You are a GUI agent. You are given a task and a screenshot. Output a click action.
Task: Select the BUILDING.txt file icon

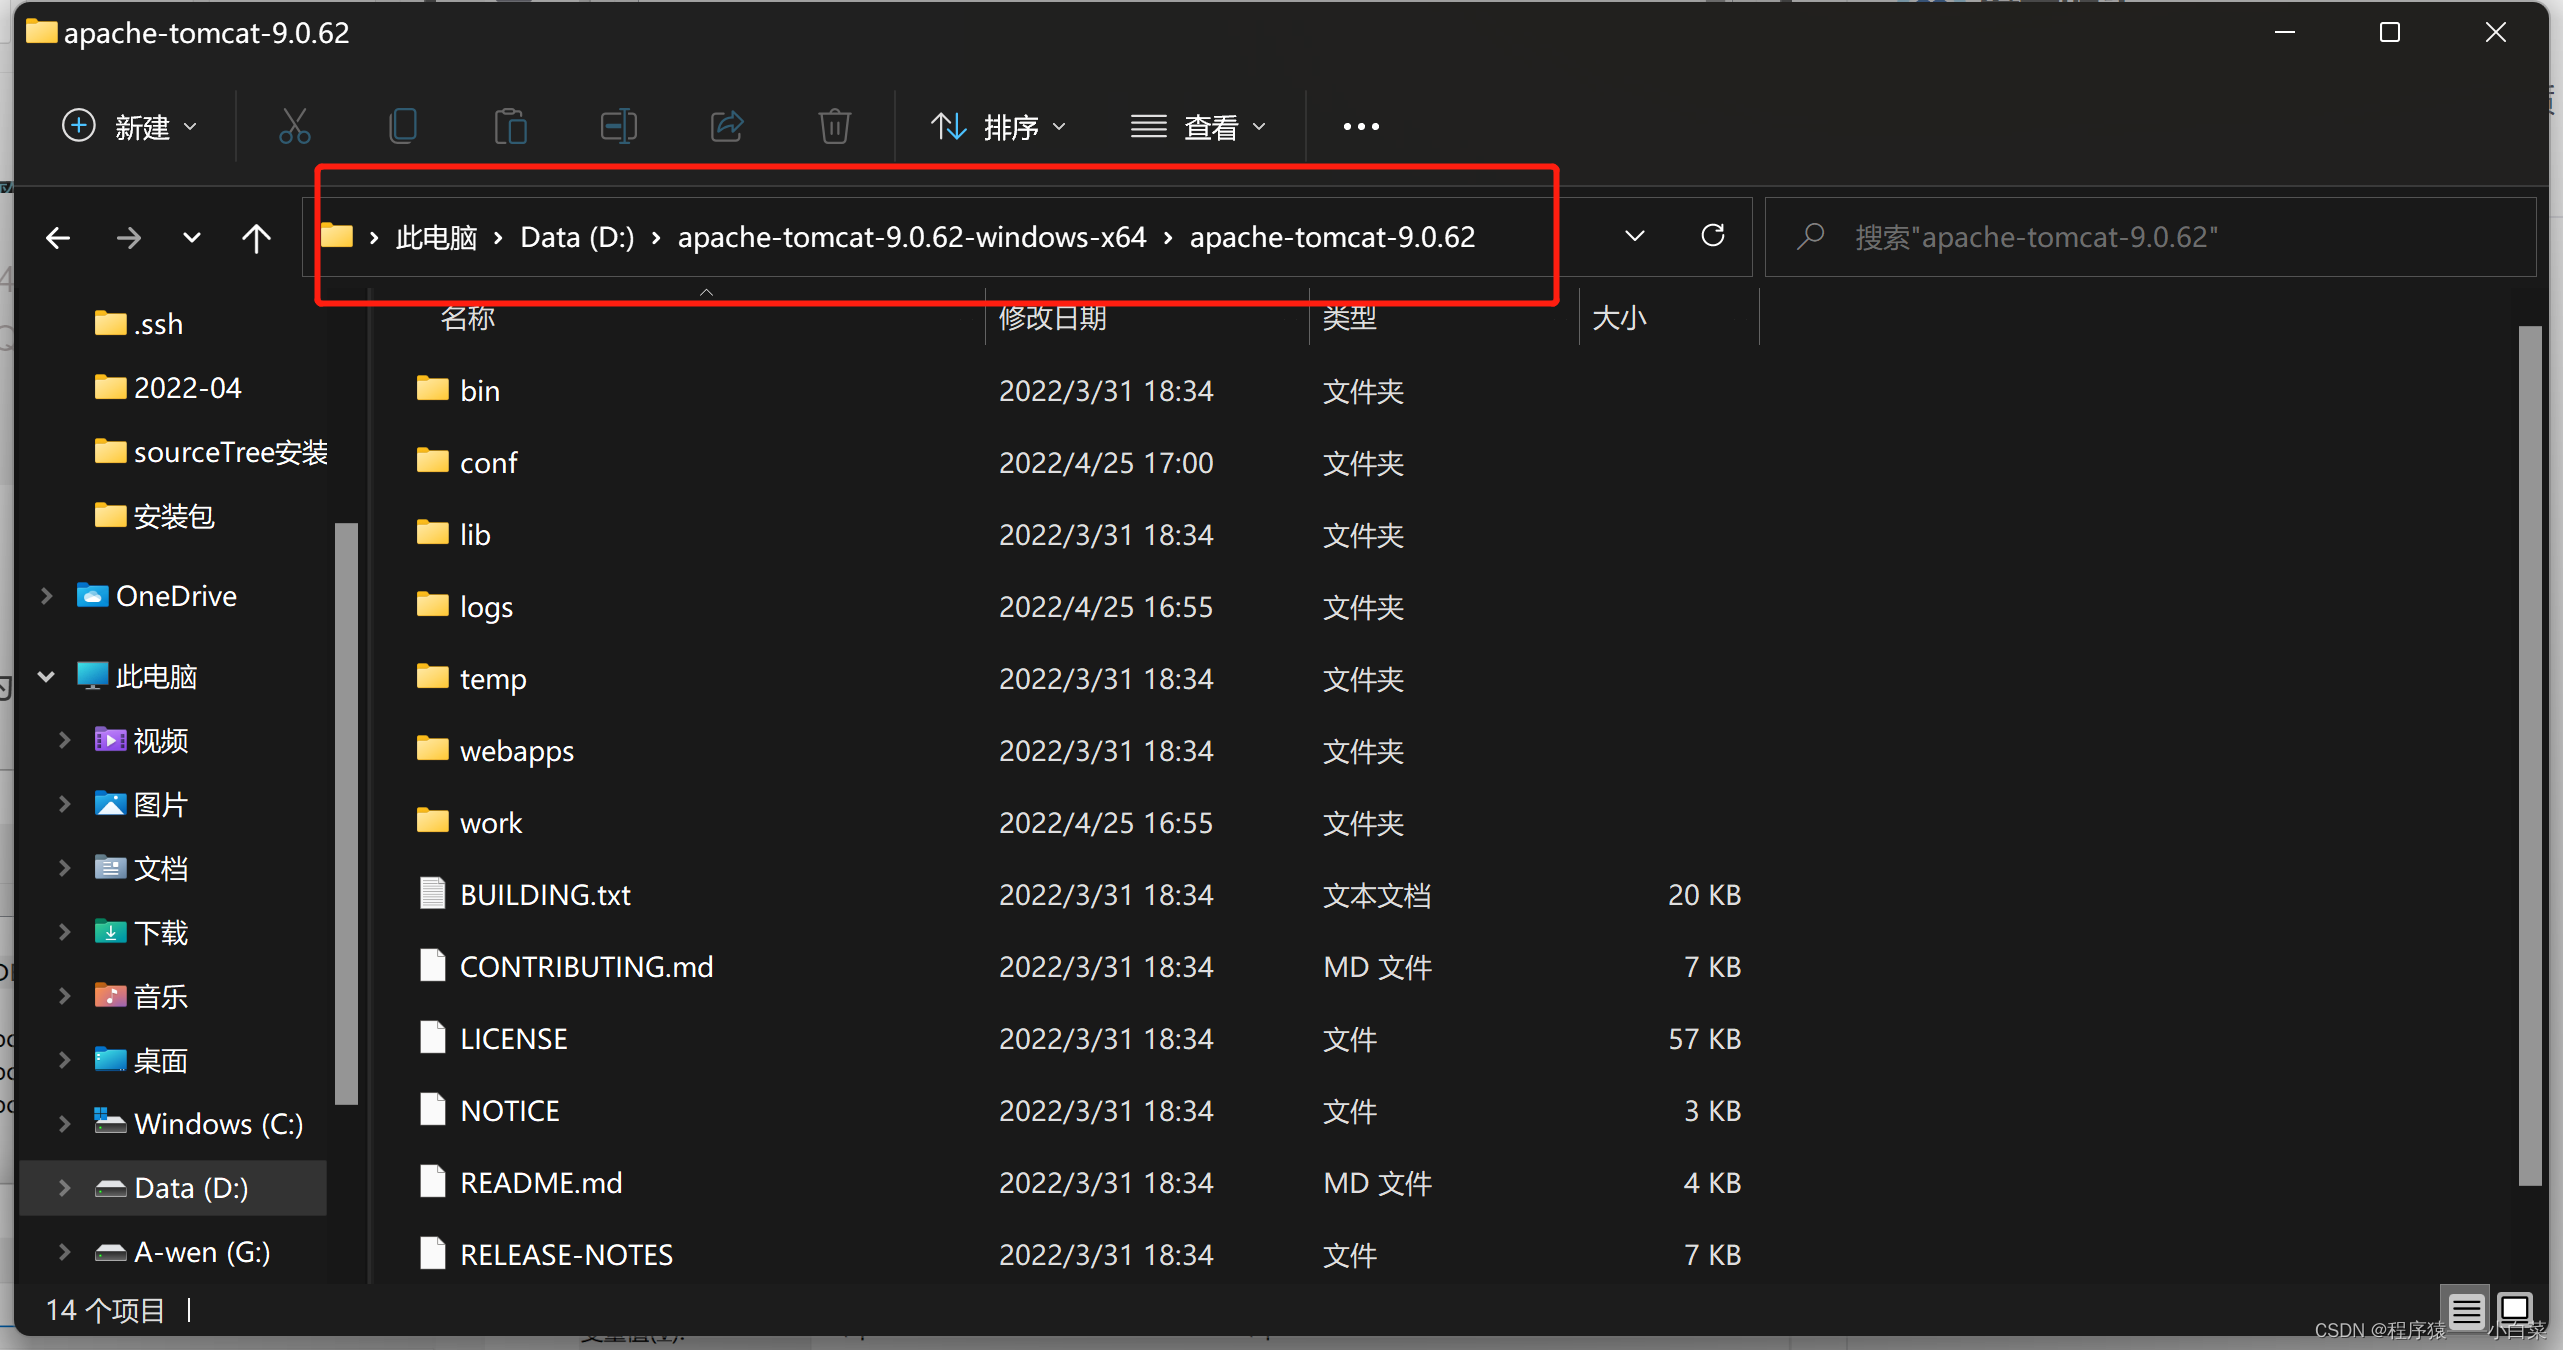tap(432, 893)
